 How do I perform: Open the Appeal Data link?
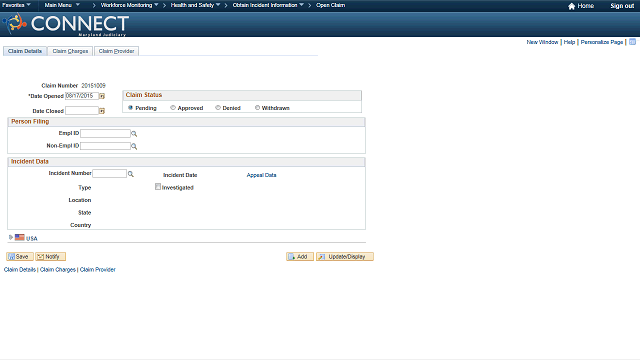261,175
